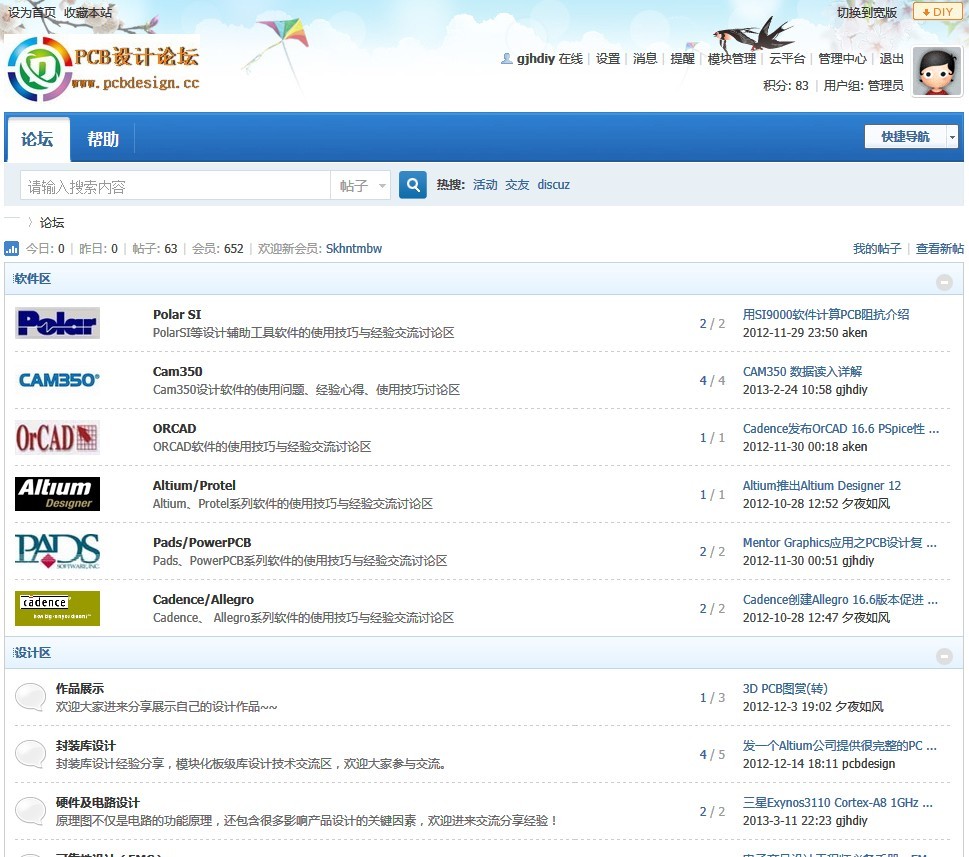Click hot search term discuz
The image size is (969, 857).
coord(554,185)
